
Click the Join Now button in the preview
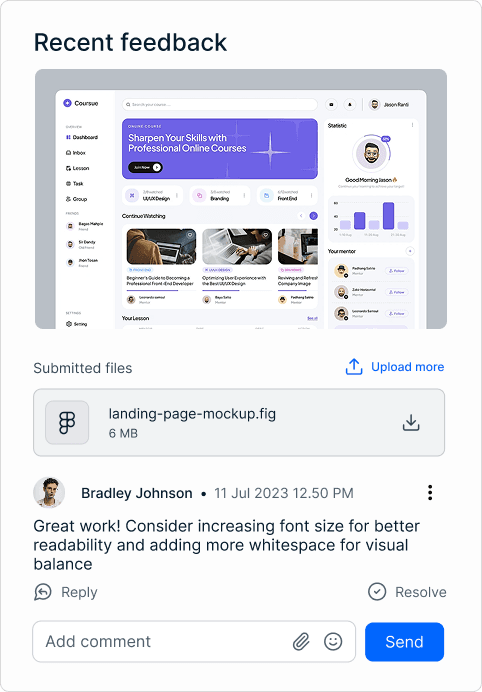[x=145, y=167]
